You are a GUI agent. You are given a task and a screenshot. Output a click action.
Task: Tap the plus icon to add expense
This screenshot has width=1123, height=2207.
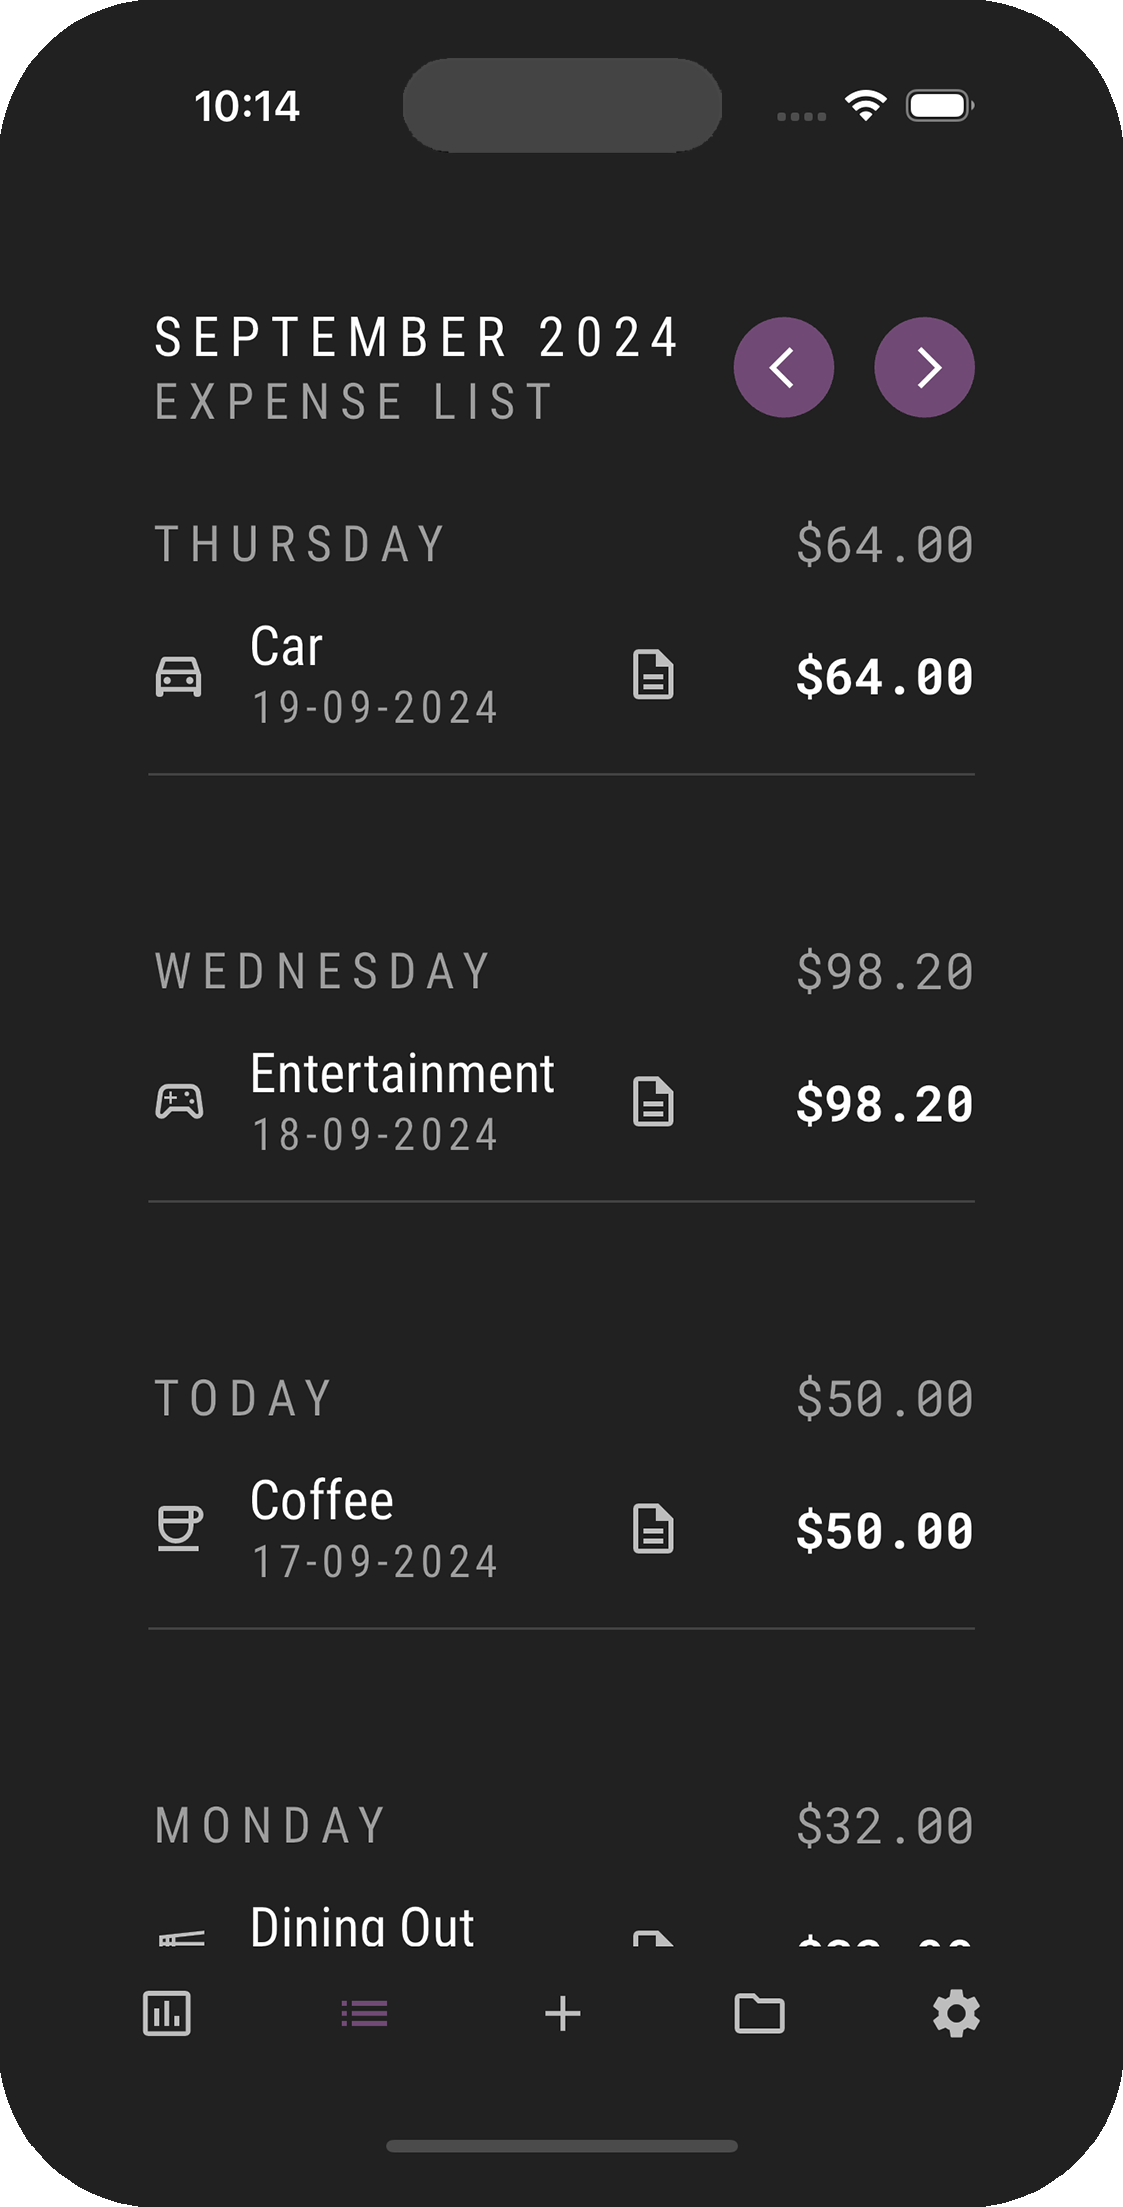[x=562, y=2013]
